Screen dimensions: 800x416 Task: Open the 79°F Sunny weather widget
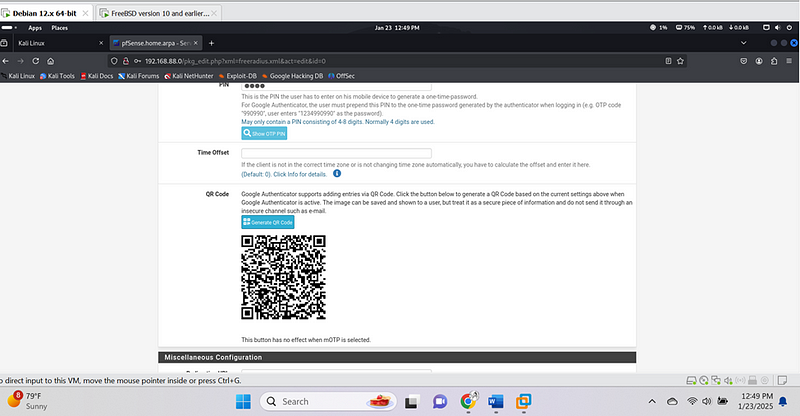pyautogui.click(x=28, y=401)
